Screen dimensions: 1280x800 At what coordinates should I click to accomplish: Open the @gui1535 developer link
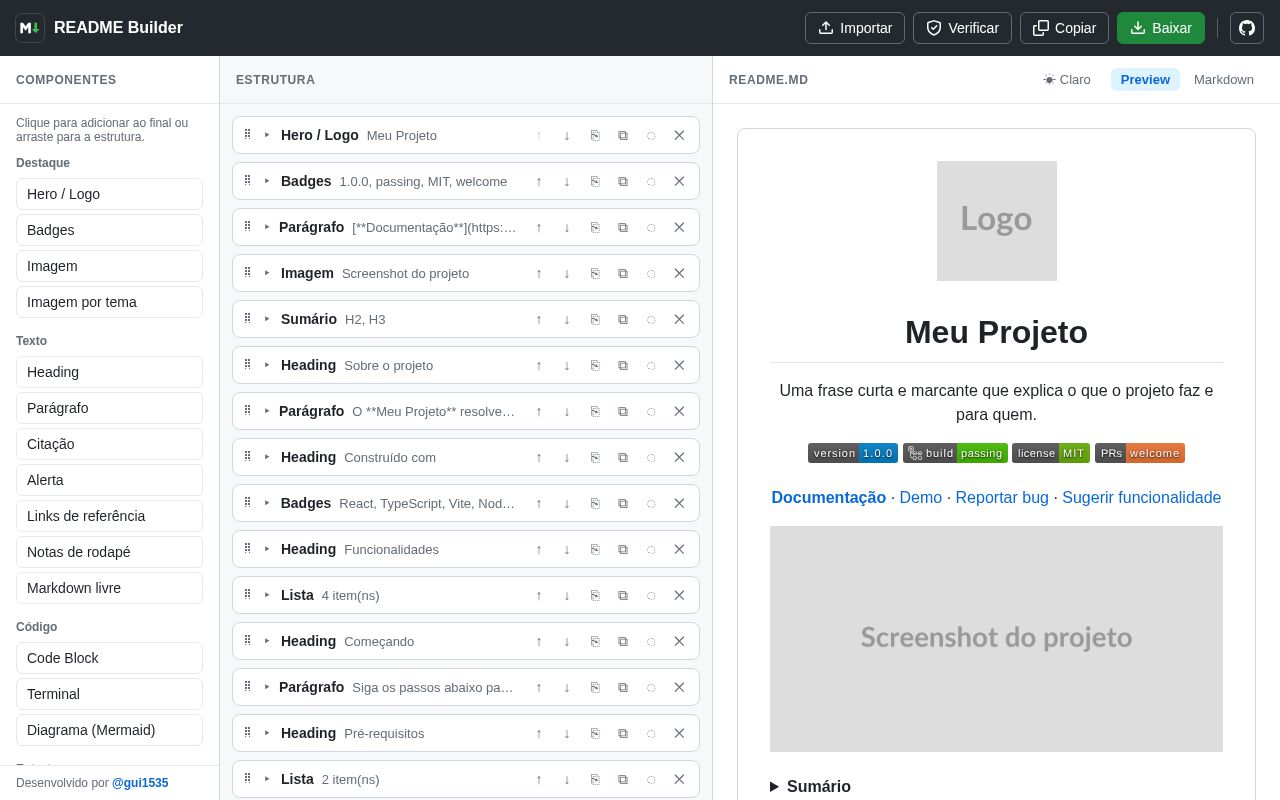click(140, 783)
